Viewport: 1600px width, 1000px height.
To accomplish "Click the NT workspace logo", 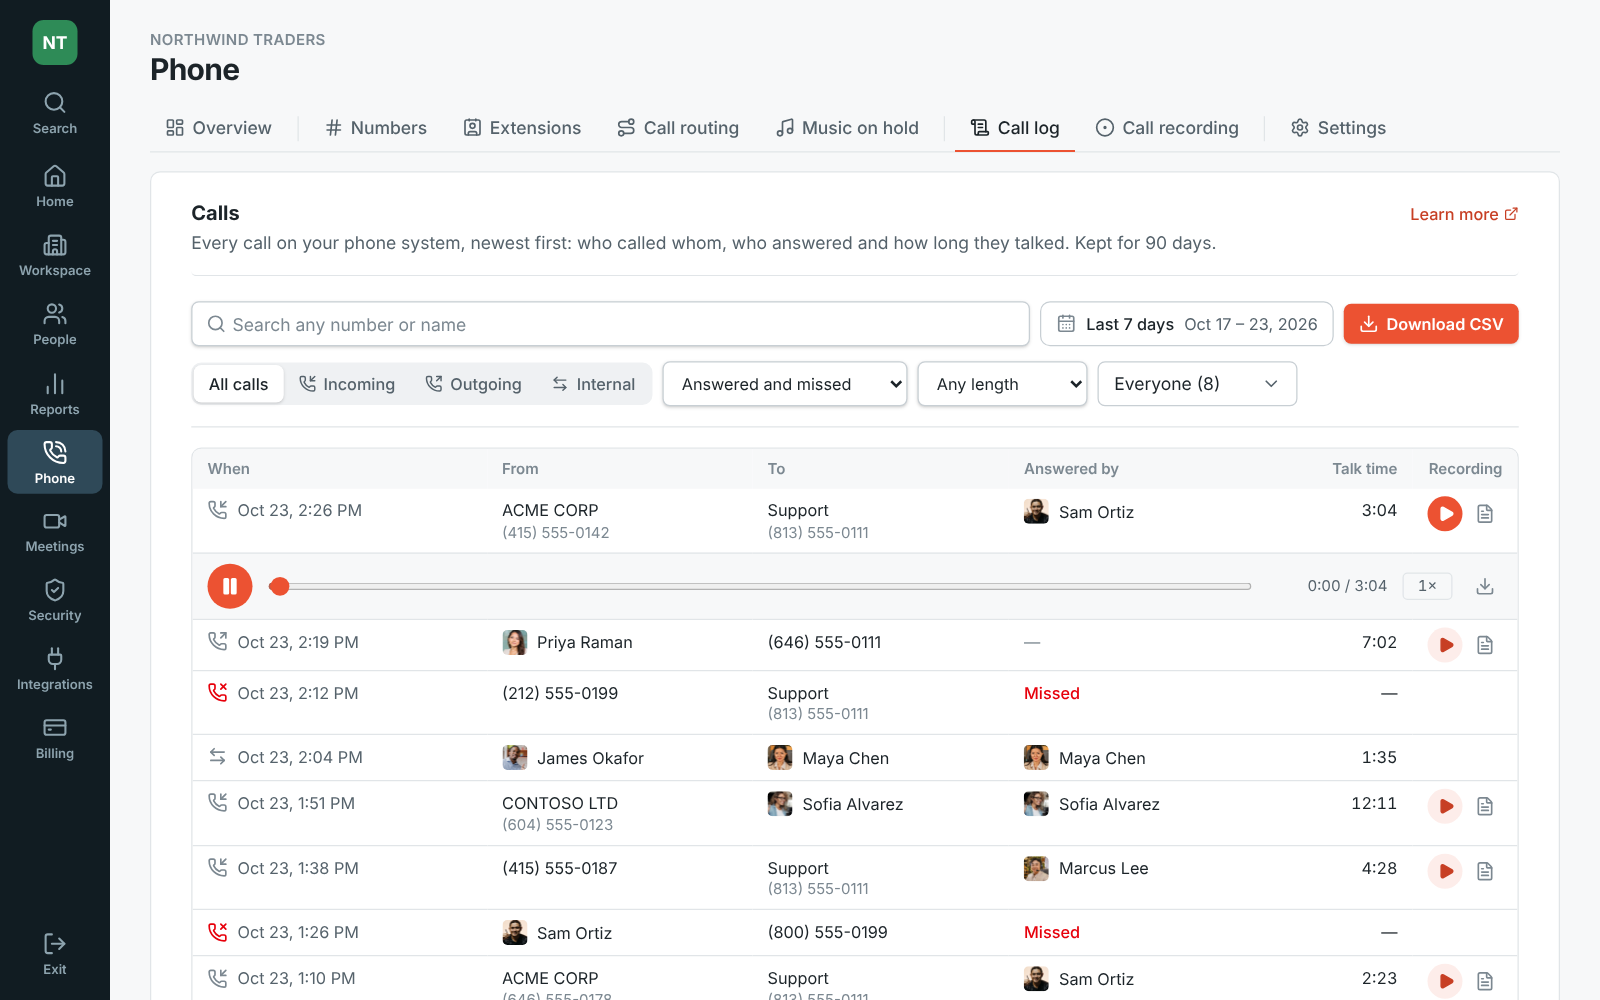I will [55, 43].
